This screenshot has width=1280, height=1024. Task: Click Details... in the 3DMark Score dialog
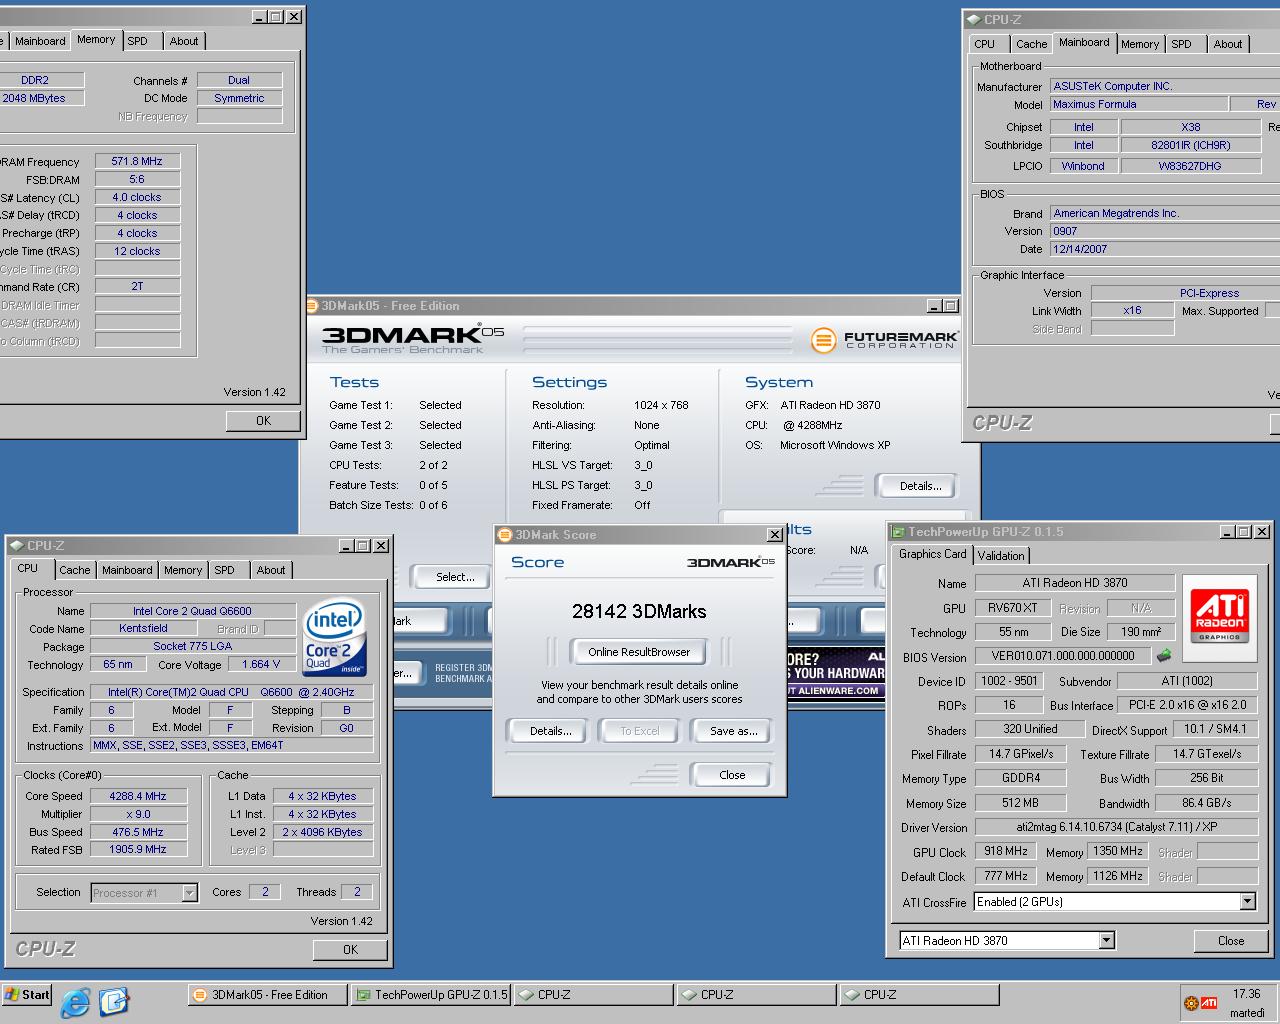[x=550, y=731]
